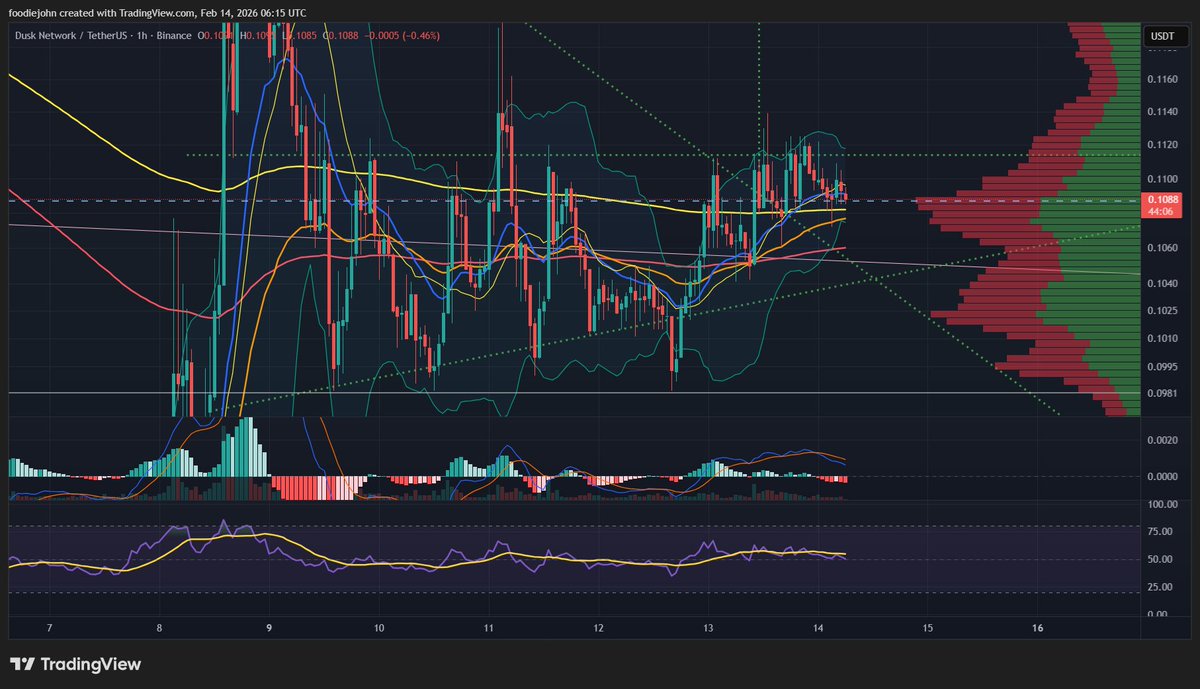Click the 0.1160 price axis label
The width and height of the screenshot is (1200, 689).
point(1162,78)
